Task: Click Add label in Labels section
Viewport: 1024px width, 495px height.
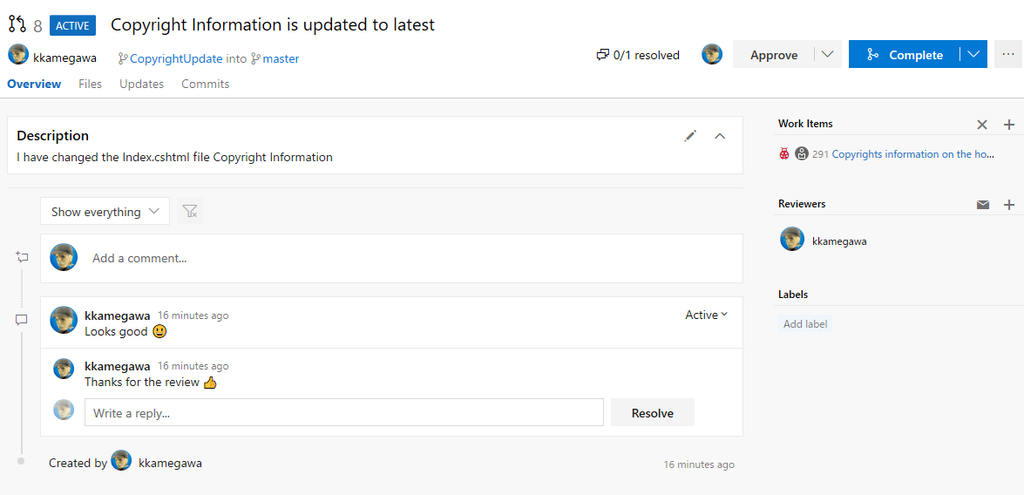Action: pyautogui.click(x=805, y=324)
